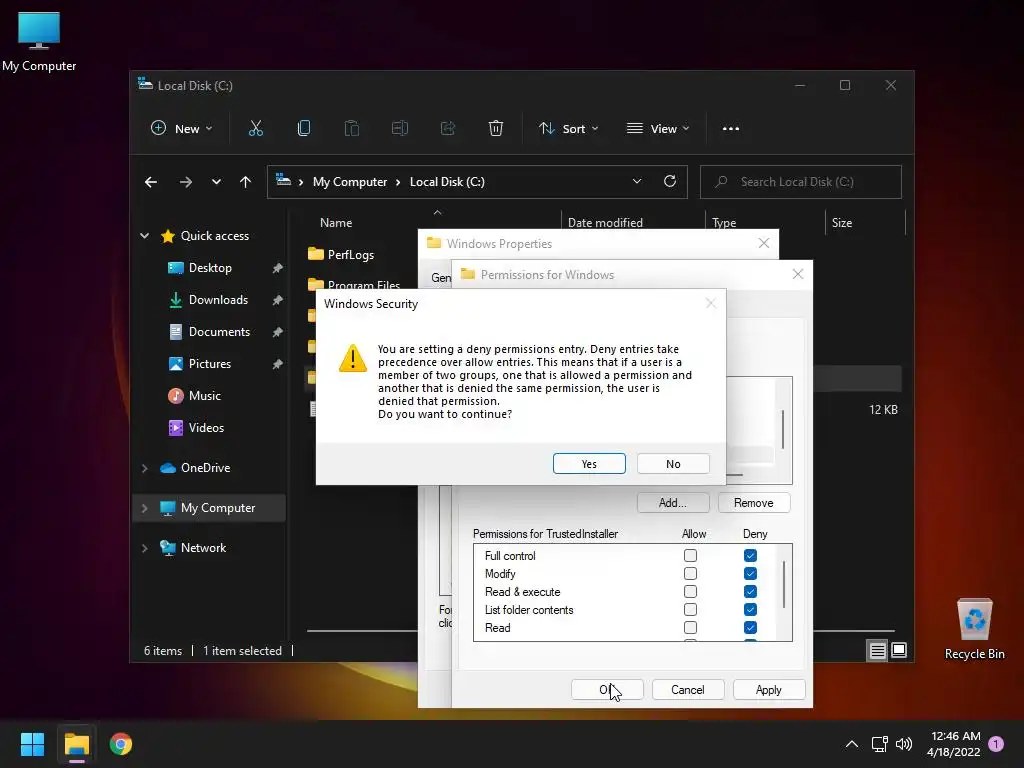
Task: Click Apply in Permissions for Windows
Action: pyautogui.click(x=769, y=690)
